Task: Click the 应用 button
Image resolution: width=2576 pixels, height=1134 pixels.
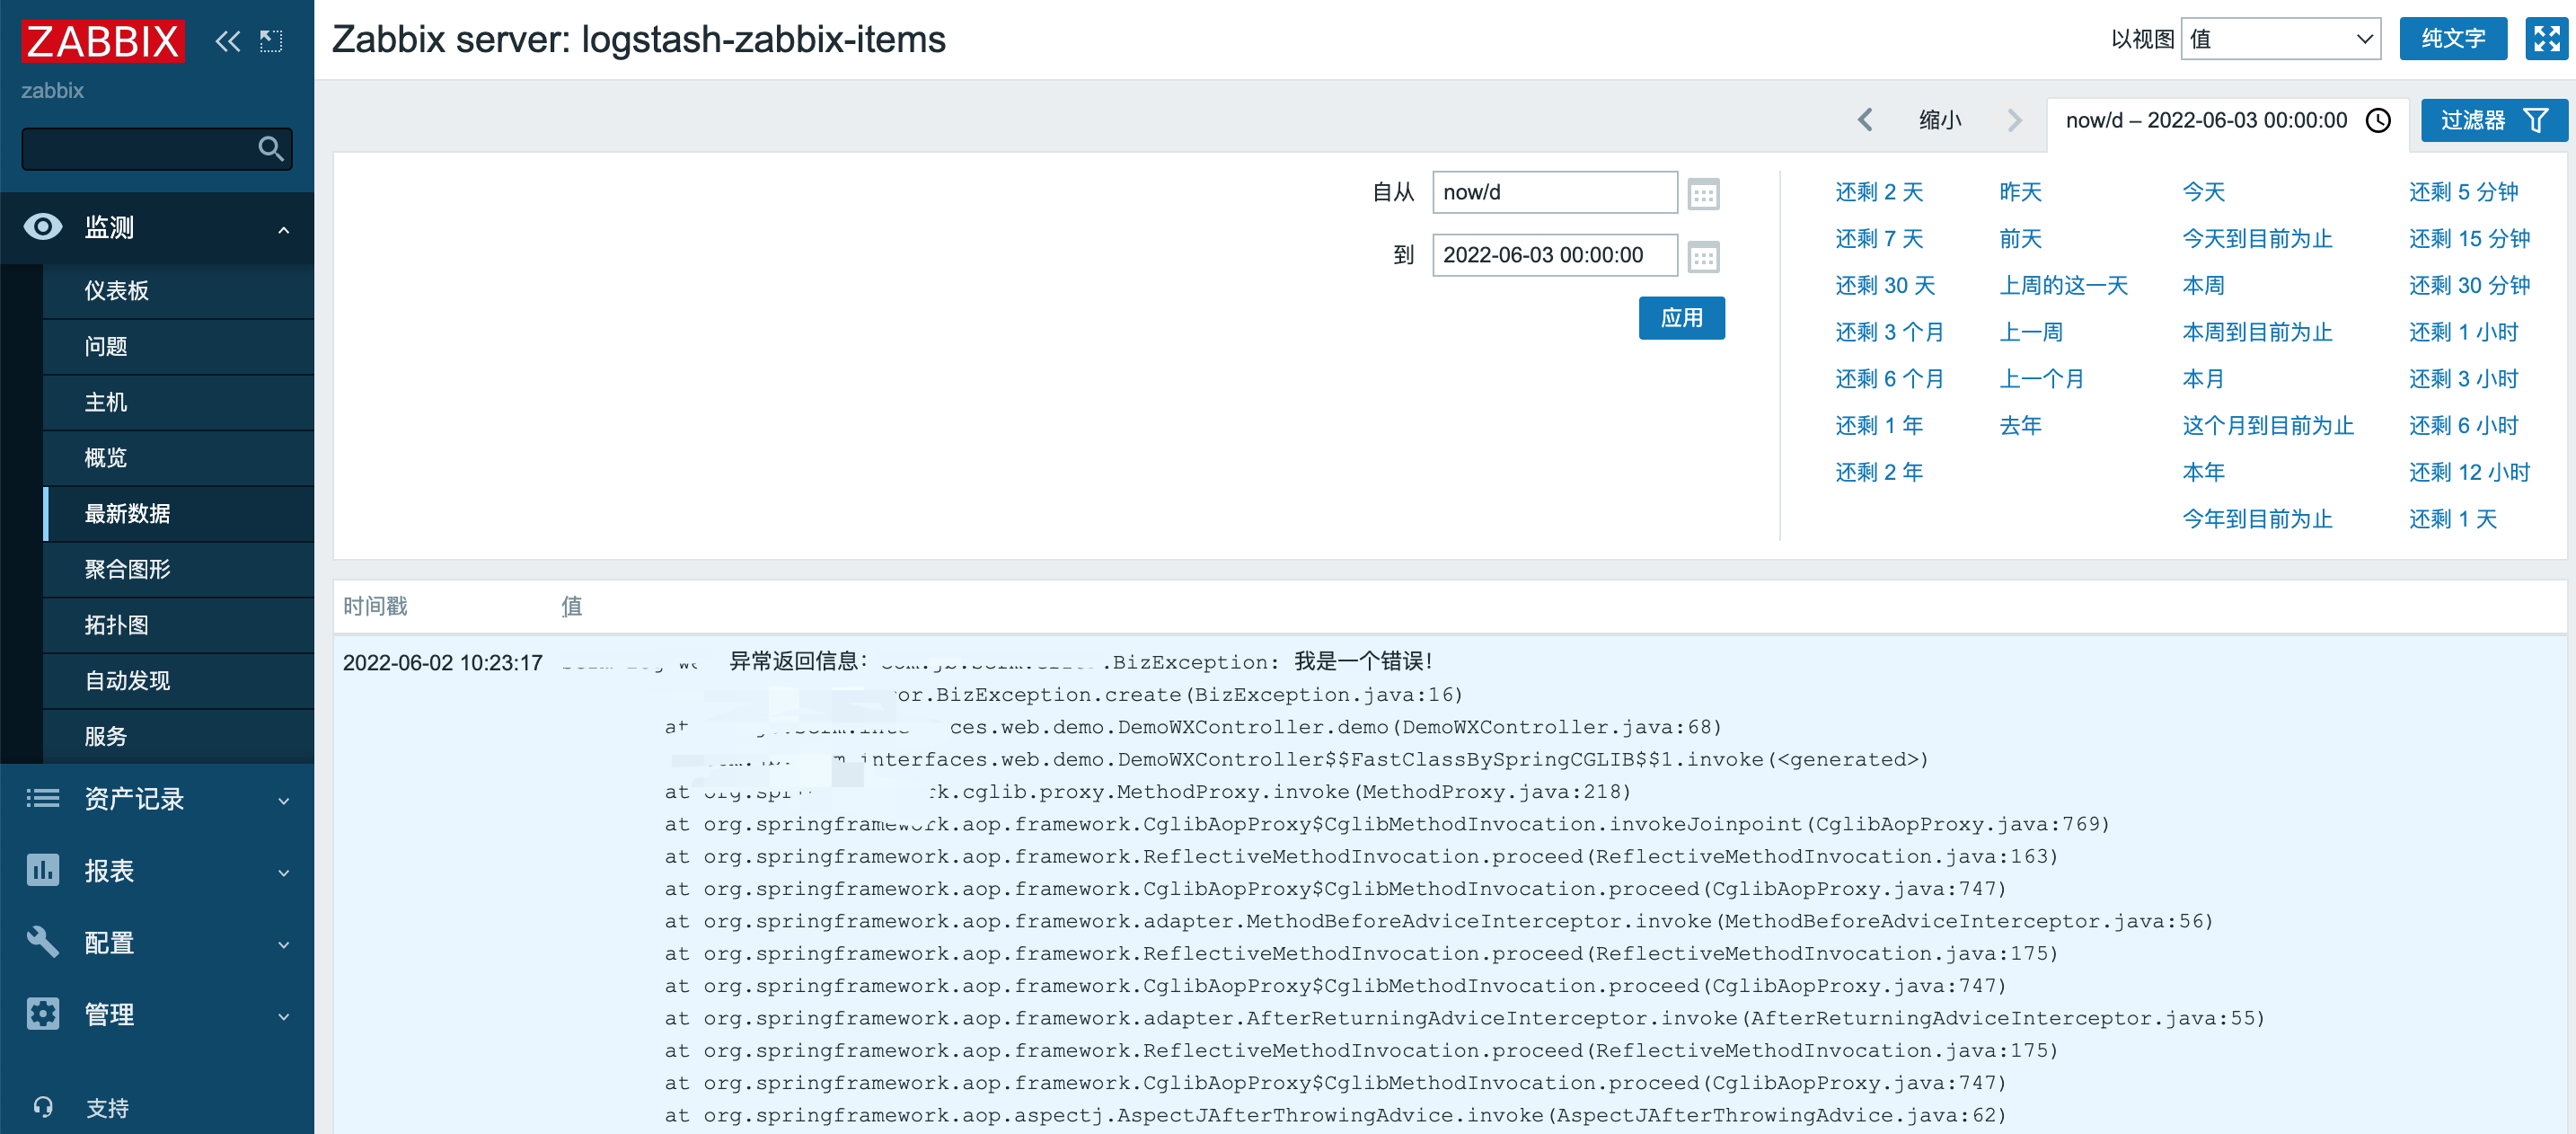Action: coord(1681,318)
